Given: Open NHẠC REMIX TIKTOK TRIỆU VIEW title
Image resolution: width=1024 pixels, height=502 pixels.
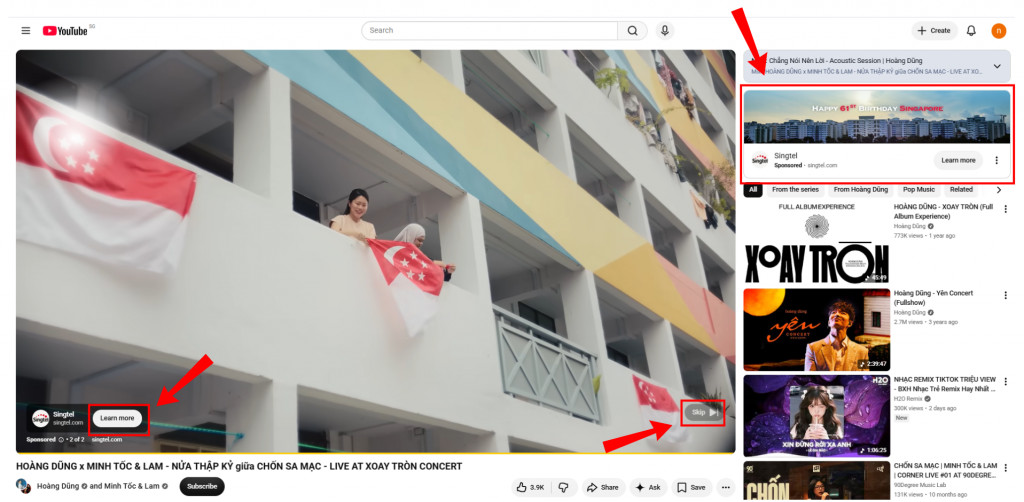Looking at the screenshot, I should (x=945, y=384).
